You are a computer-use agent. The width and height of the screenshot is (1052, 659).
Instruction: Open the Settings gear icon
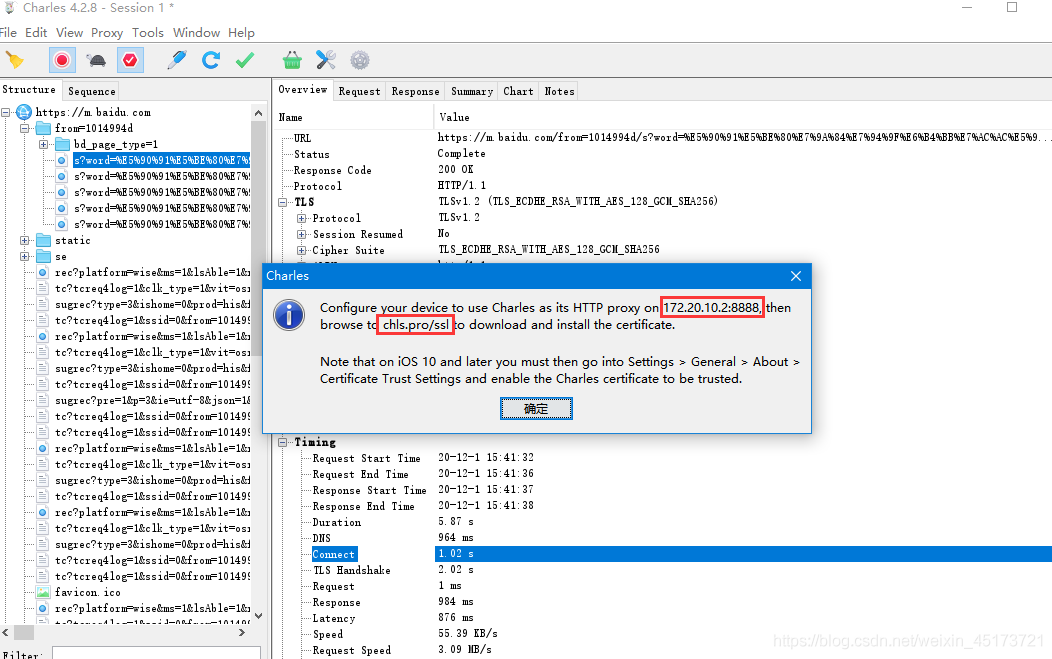coord(360,60)
